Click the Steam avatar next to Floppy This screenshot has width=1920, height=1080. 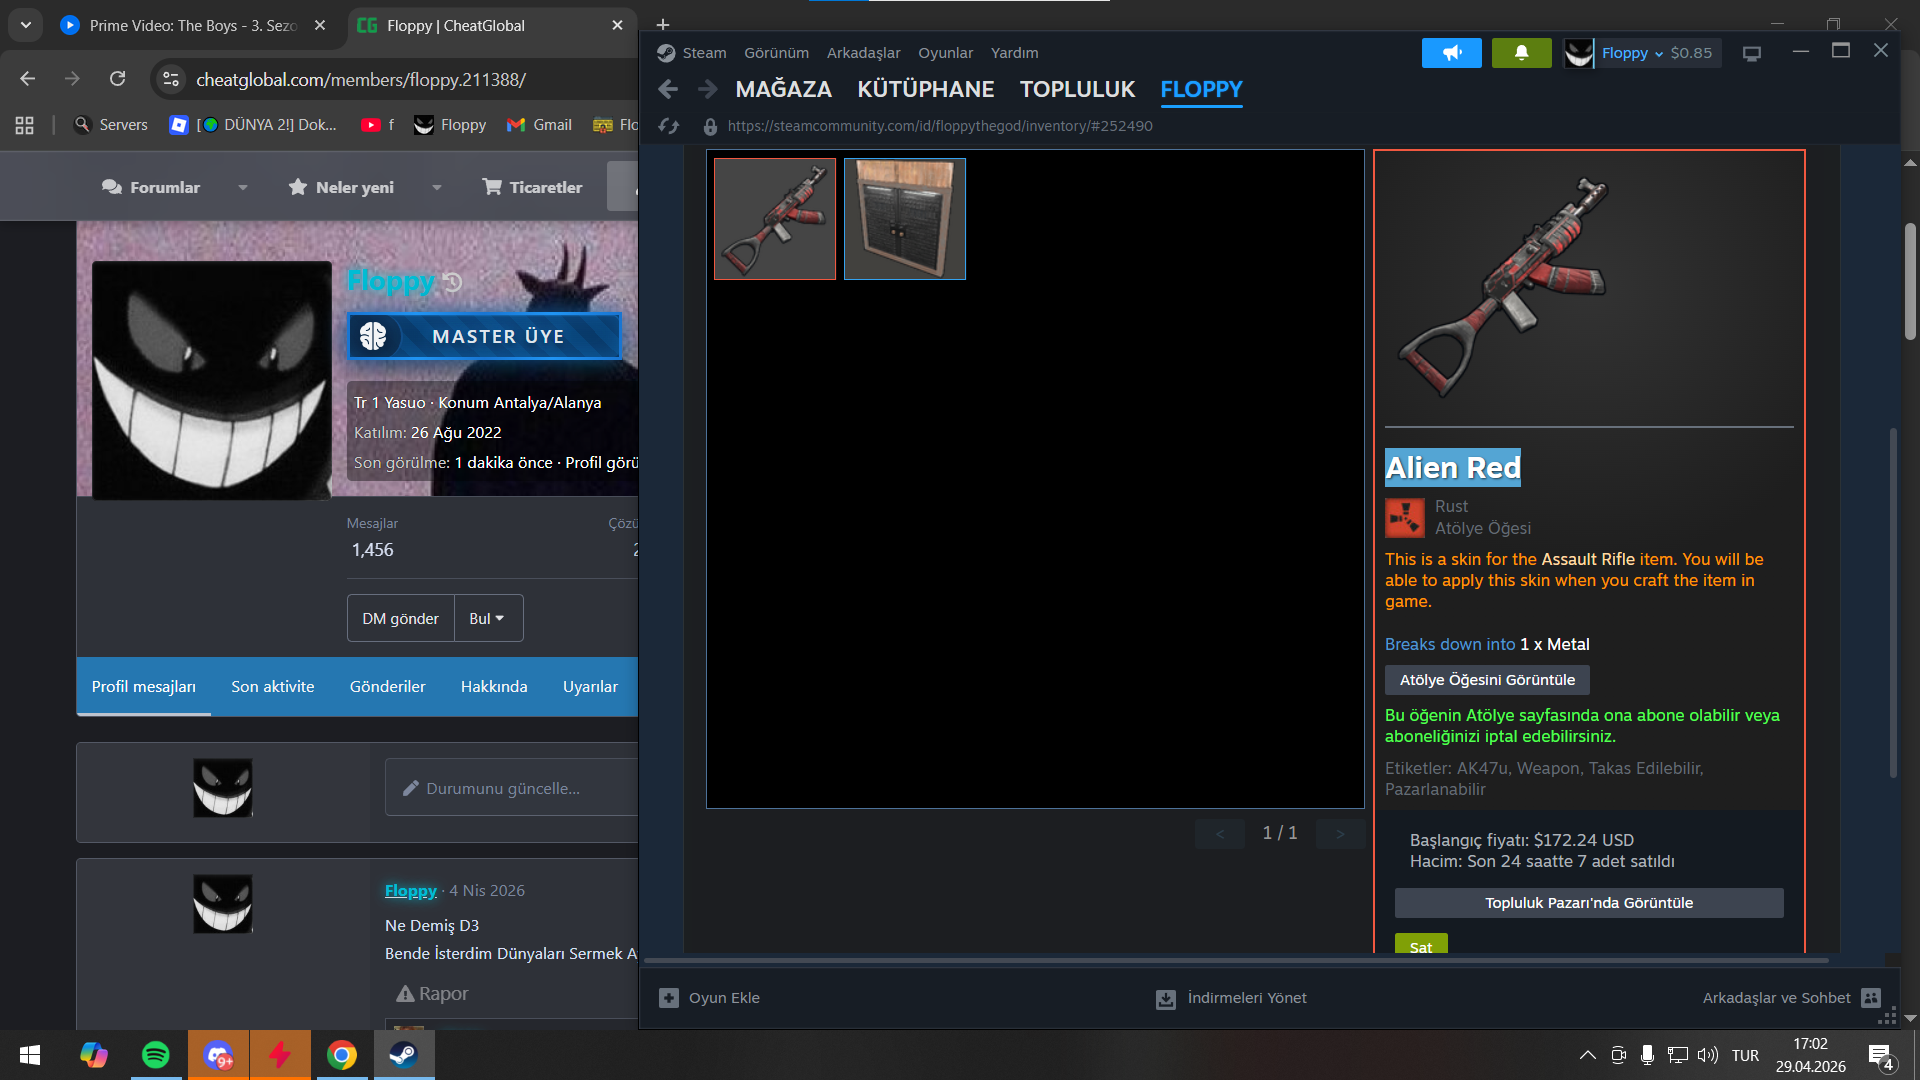click(1579, 53)
